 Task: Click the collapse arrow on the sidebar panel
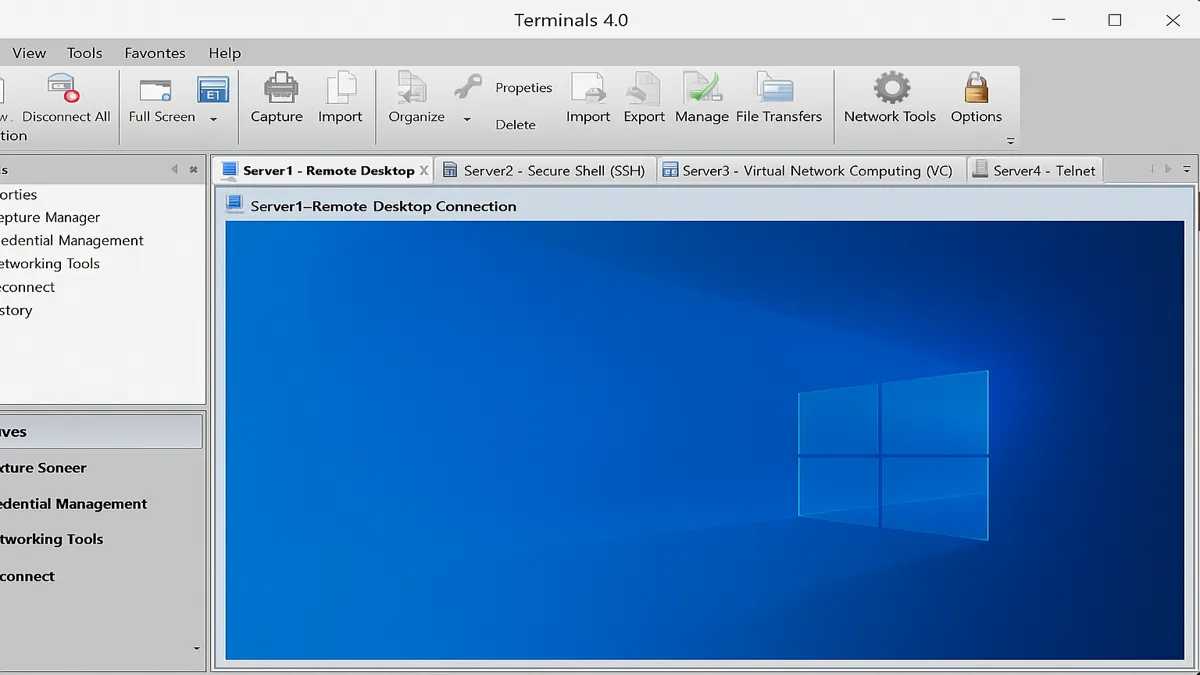pyautogui.click(x=174, y=169)
